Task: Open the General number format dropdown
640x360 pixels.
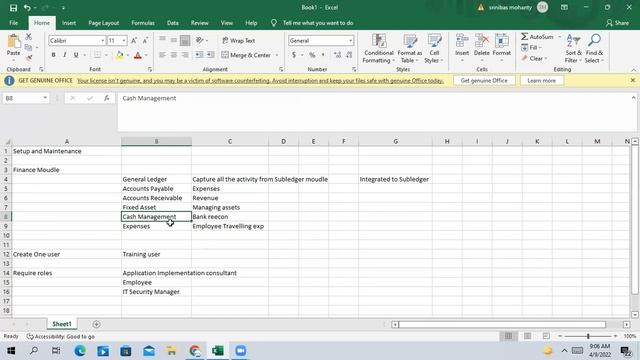Action: point(350,41)
